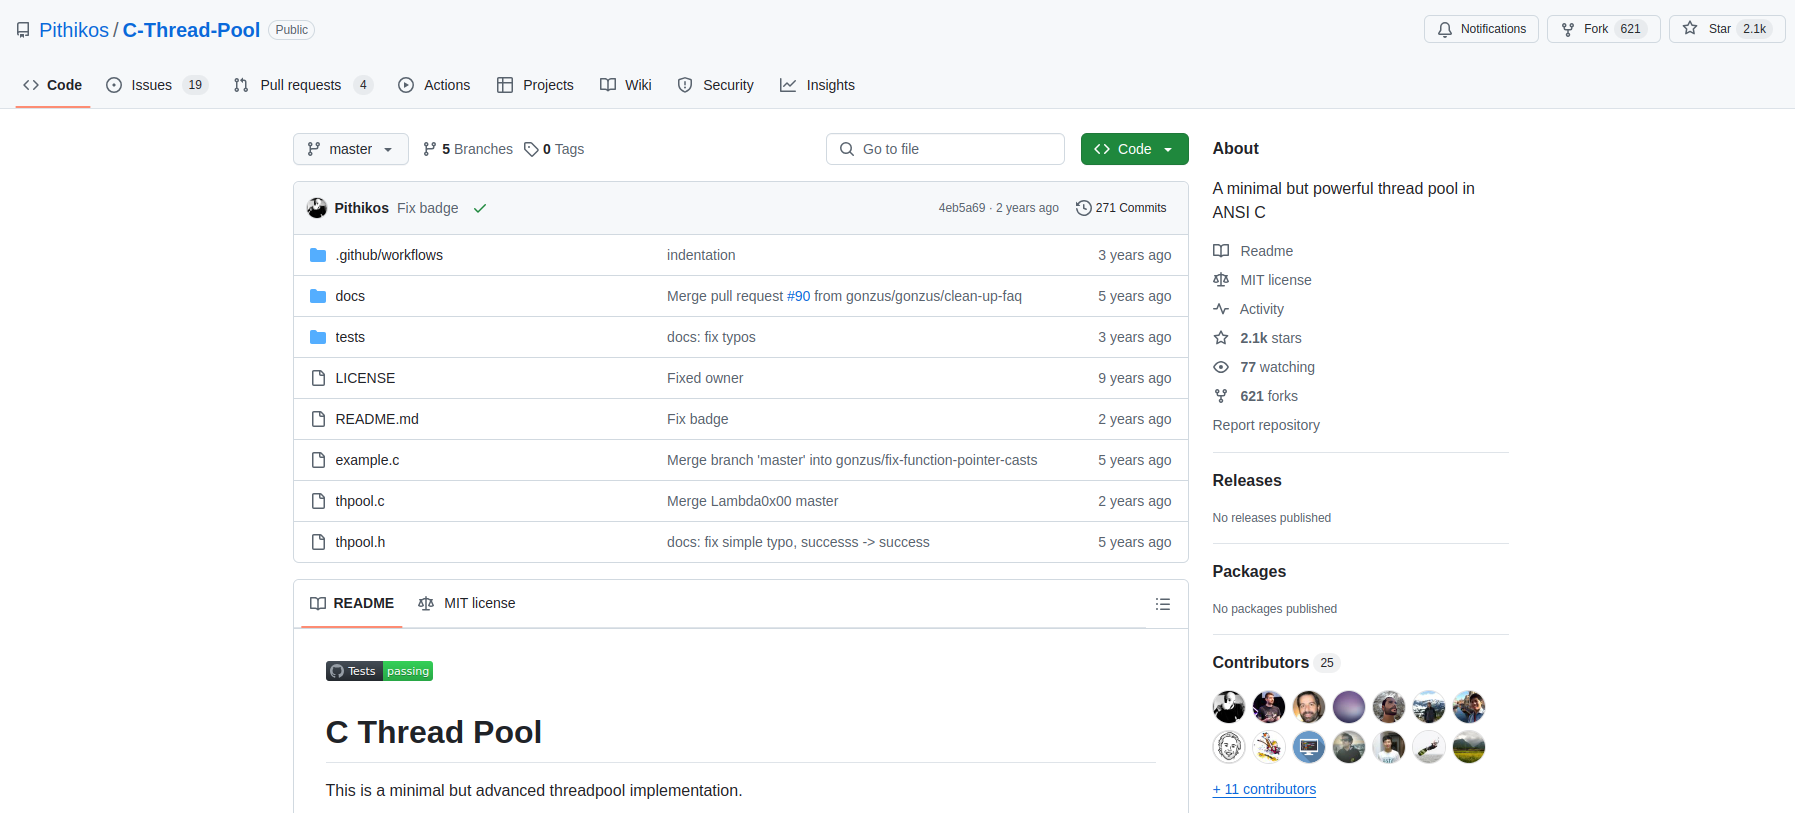This screenshot has width=1795, height=813.
Task: Open the 5 Branches list
Action: coord(468,149)
